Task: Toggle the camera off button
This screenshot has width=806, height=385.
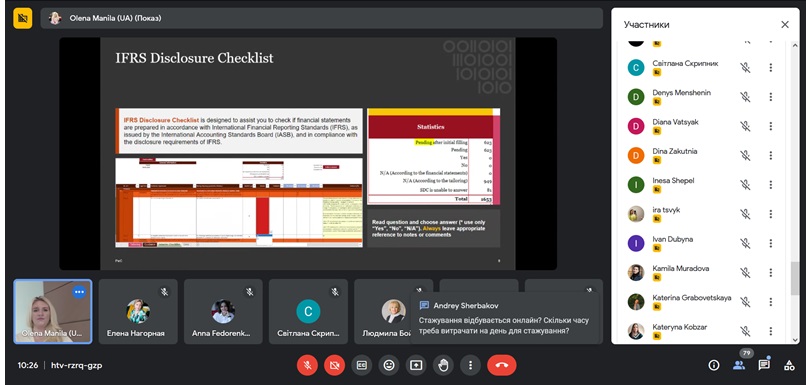Action: tap(335, 365)
